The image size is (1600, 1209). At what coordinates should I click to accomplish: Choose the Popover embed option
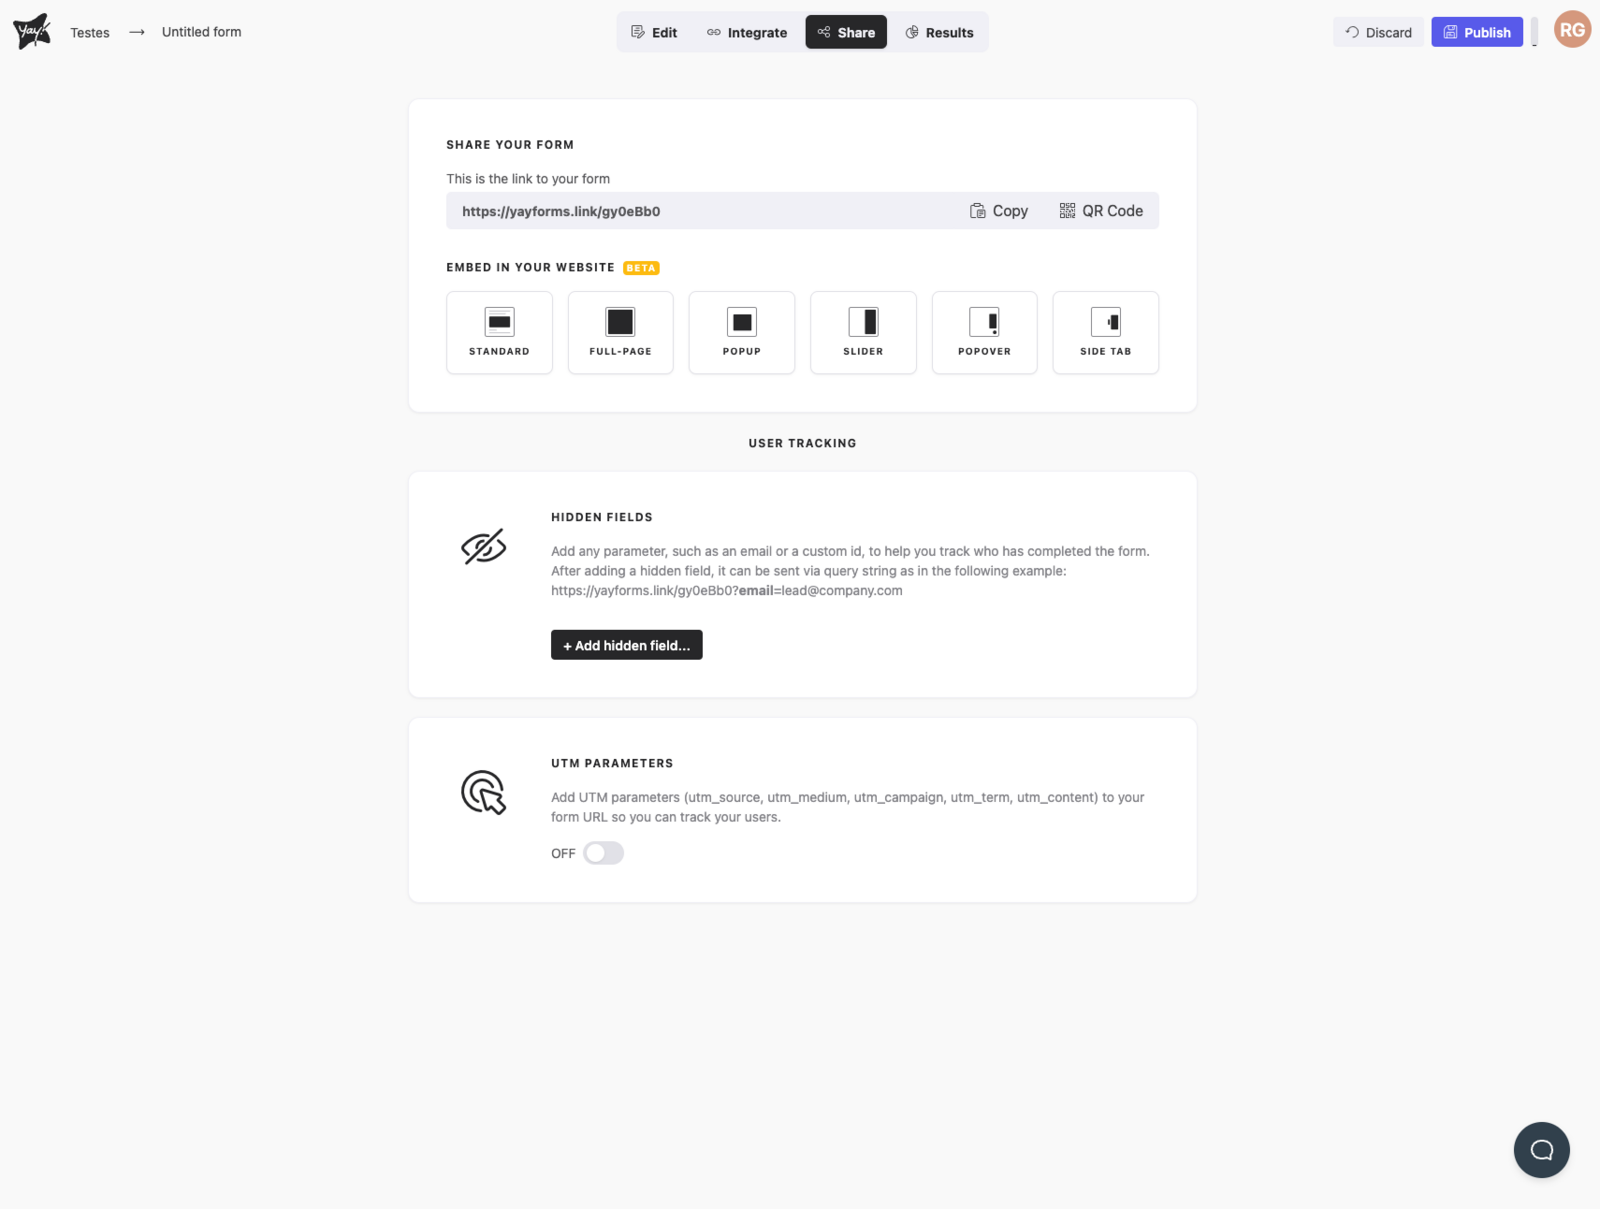[984, 332]
